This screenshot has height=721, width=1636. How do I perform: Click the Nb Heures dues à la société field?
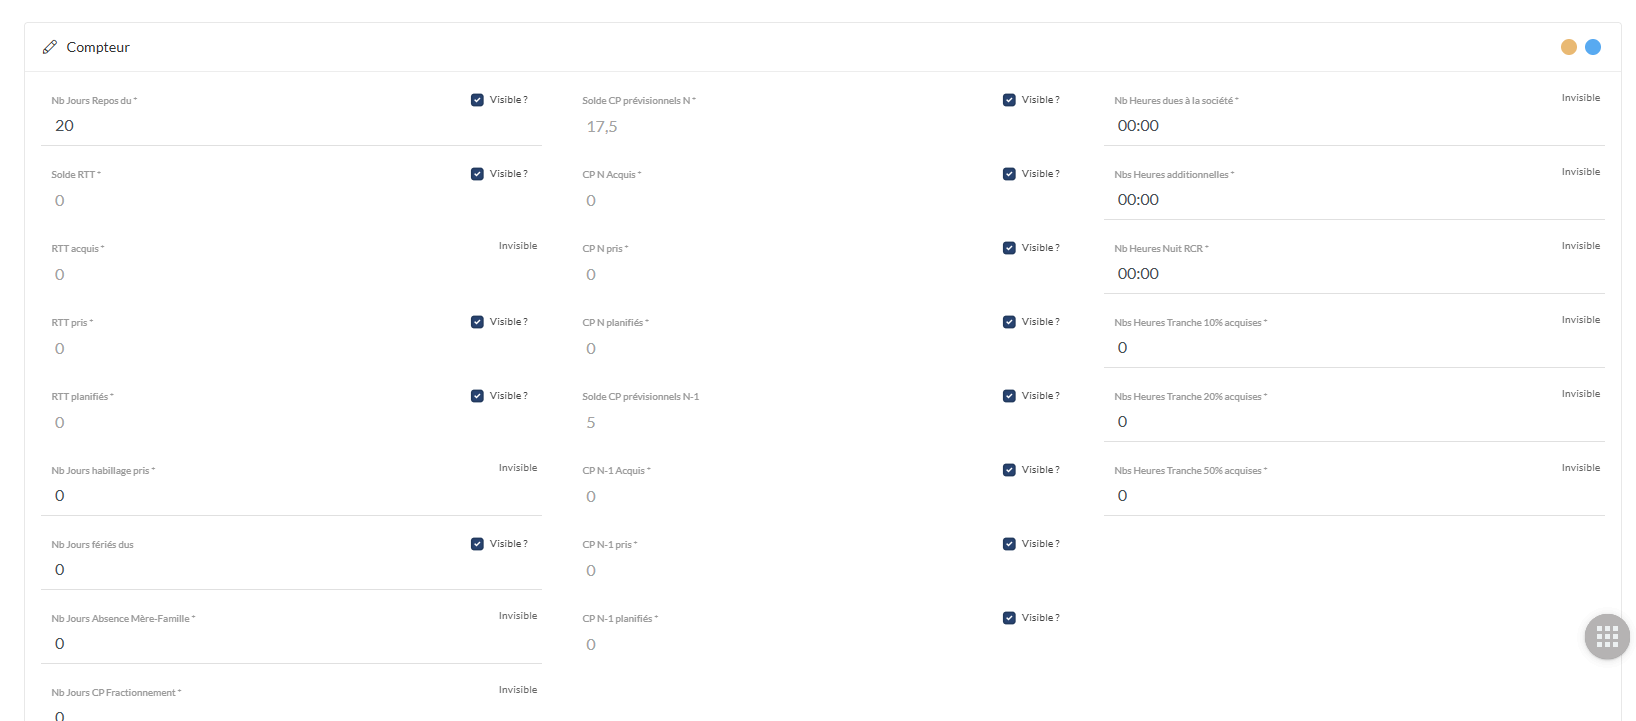pos(1350,126)
